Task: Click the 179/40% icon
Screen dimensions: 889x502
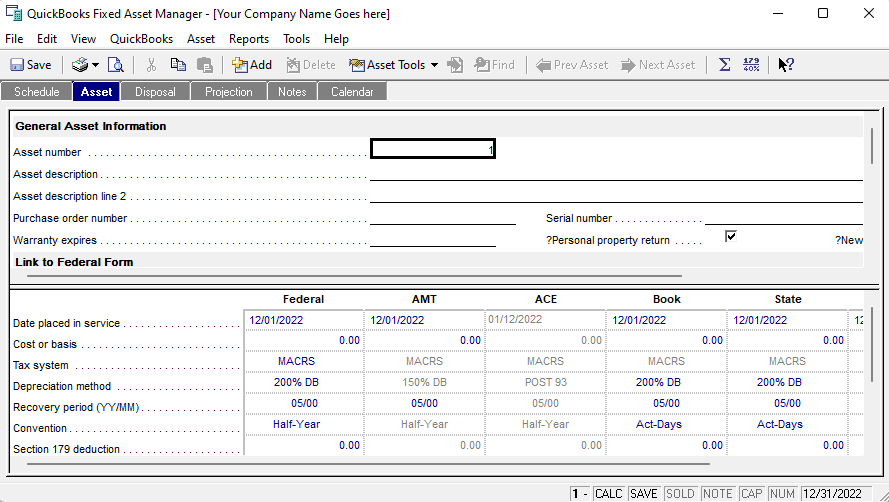Action: click(751, 65)
